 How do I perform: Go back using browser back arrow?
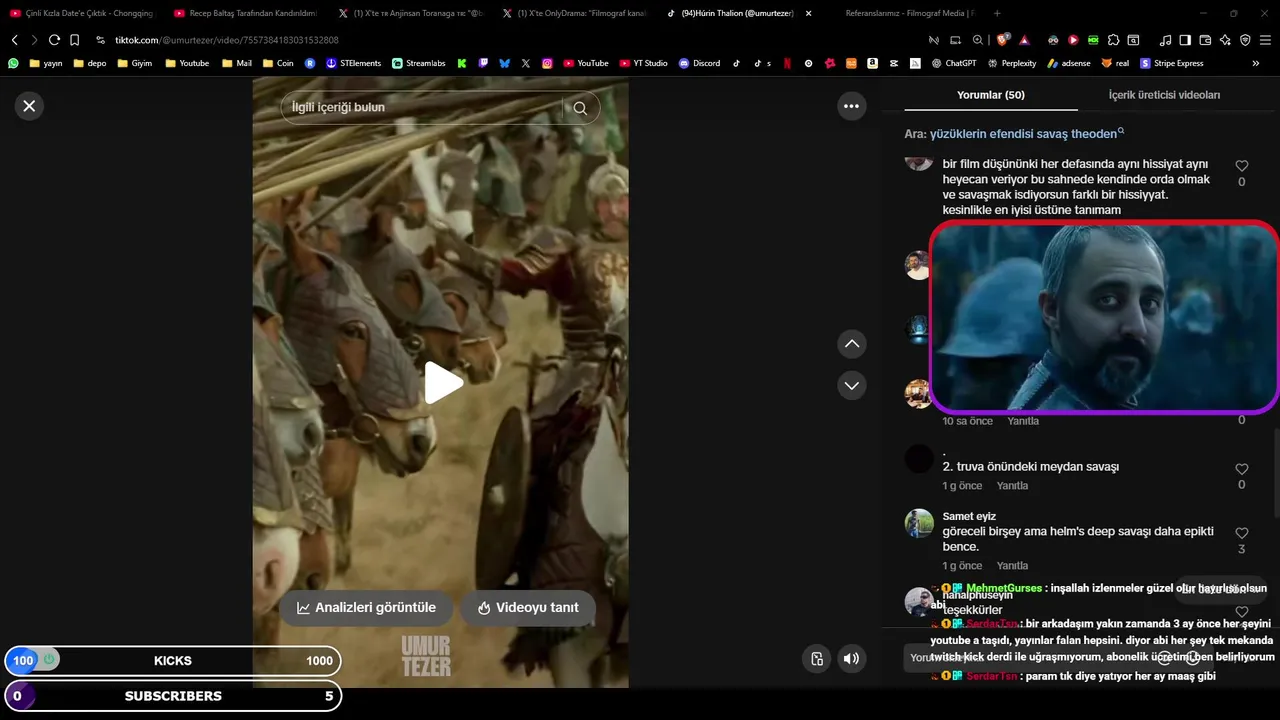tap(15, 40)
